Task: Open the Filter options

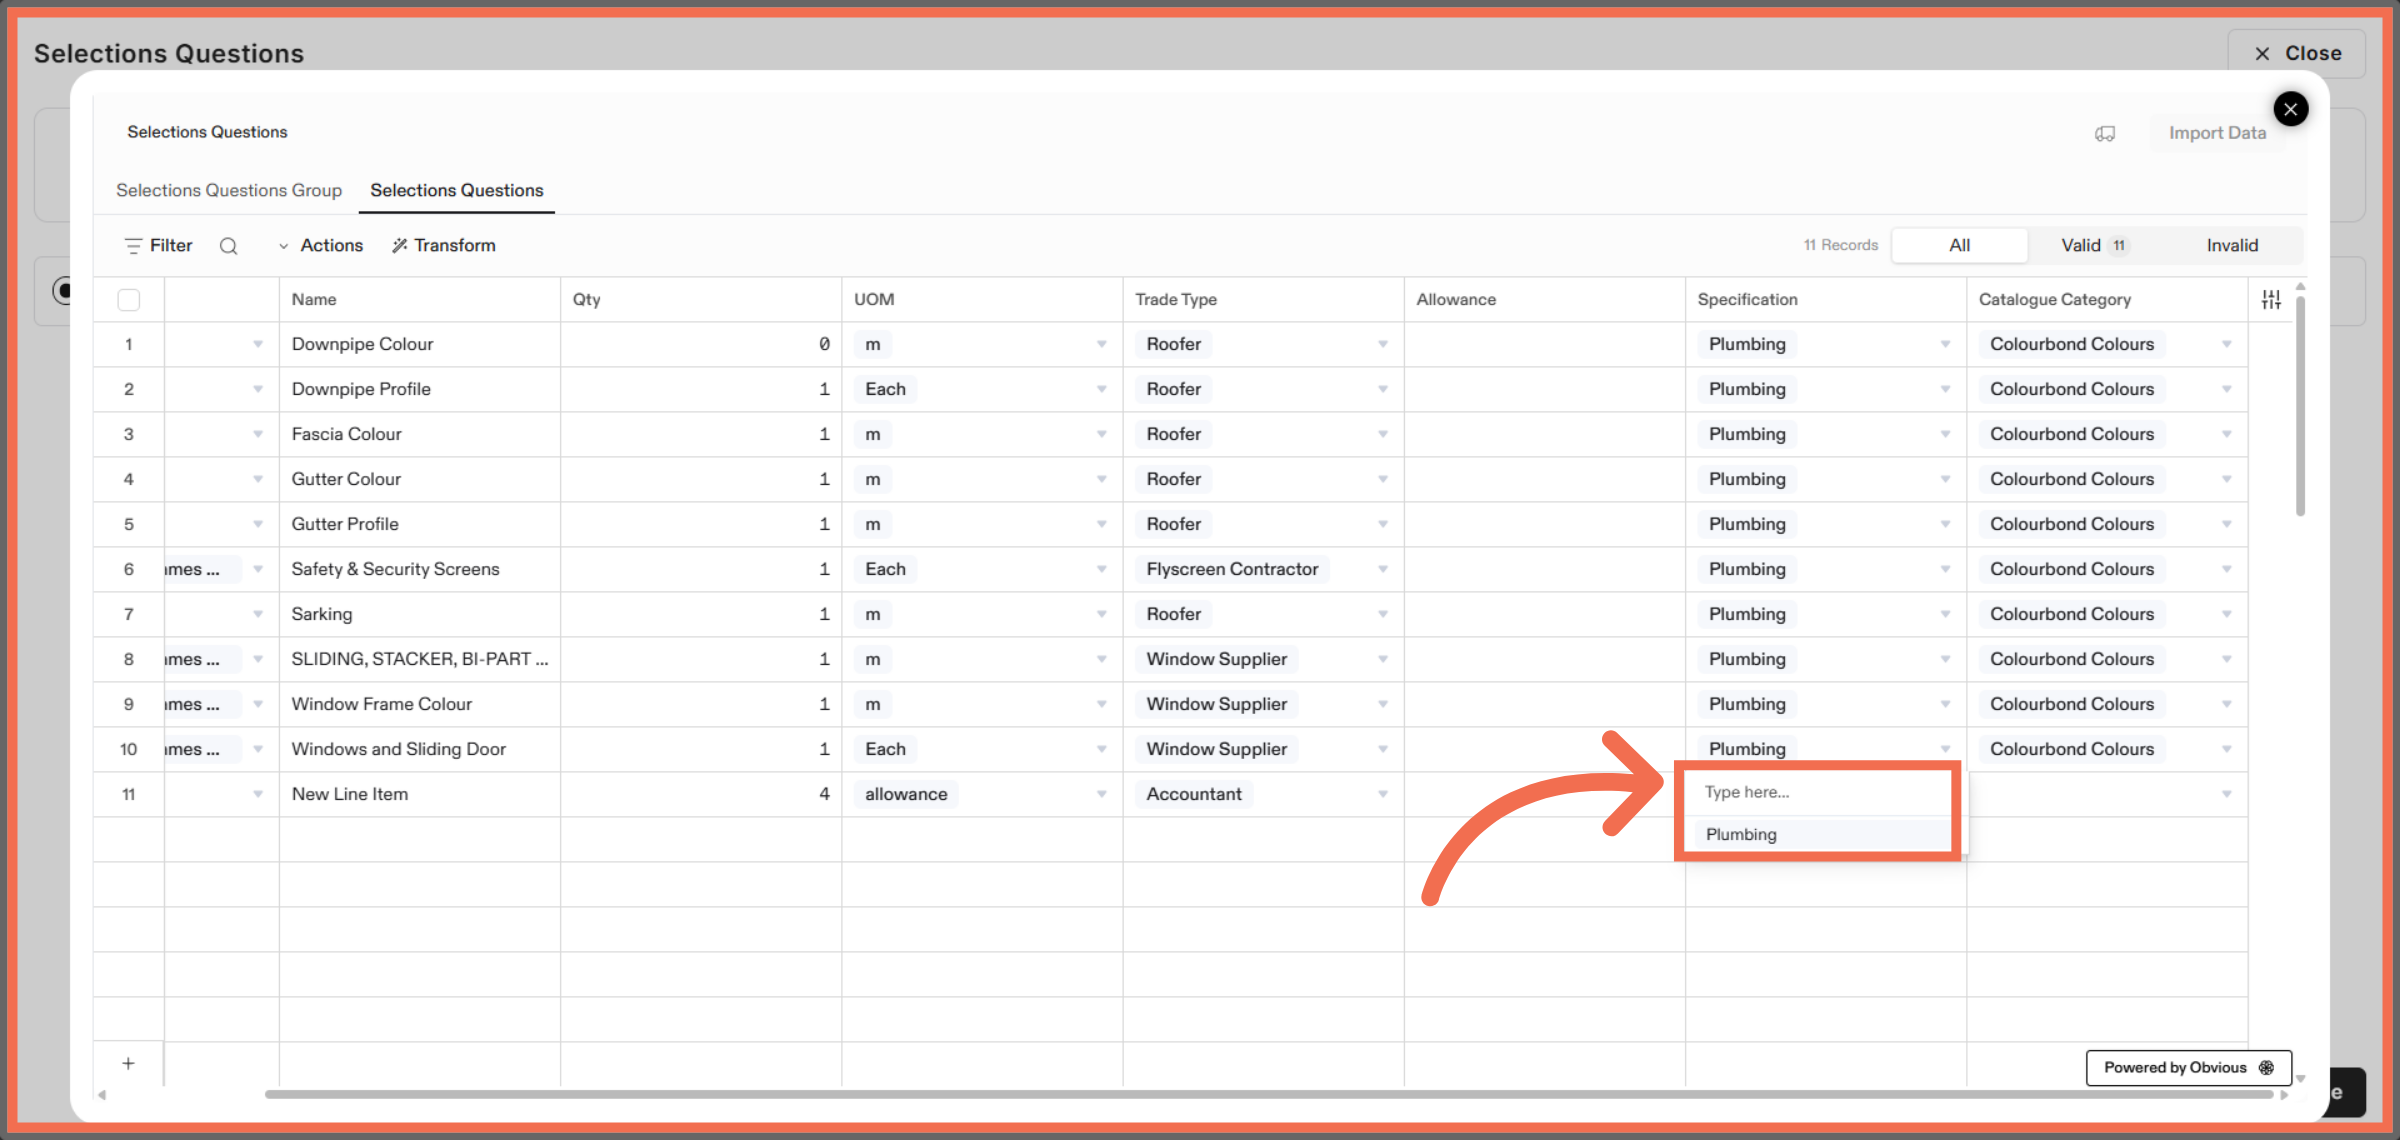Action: click(157, 245)
